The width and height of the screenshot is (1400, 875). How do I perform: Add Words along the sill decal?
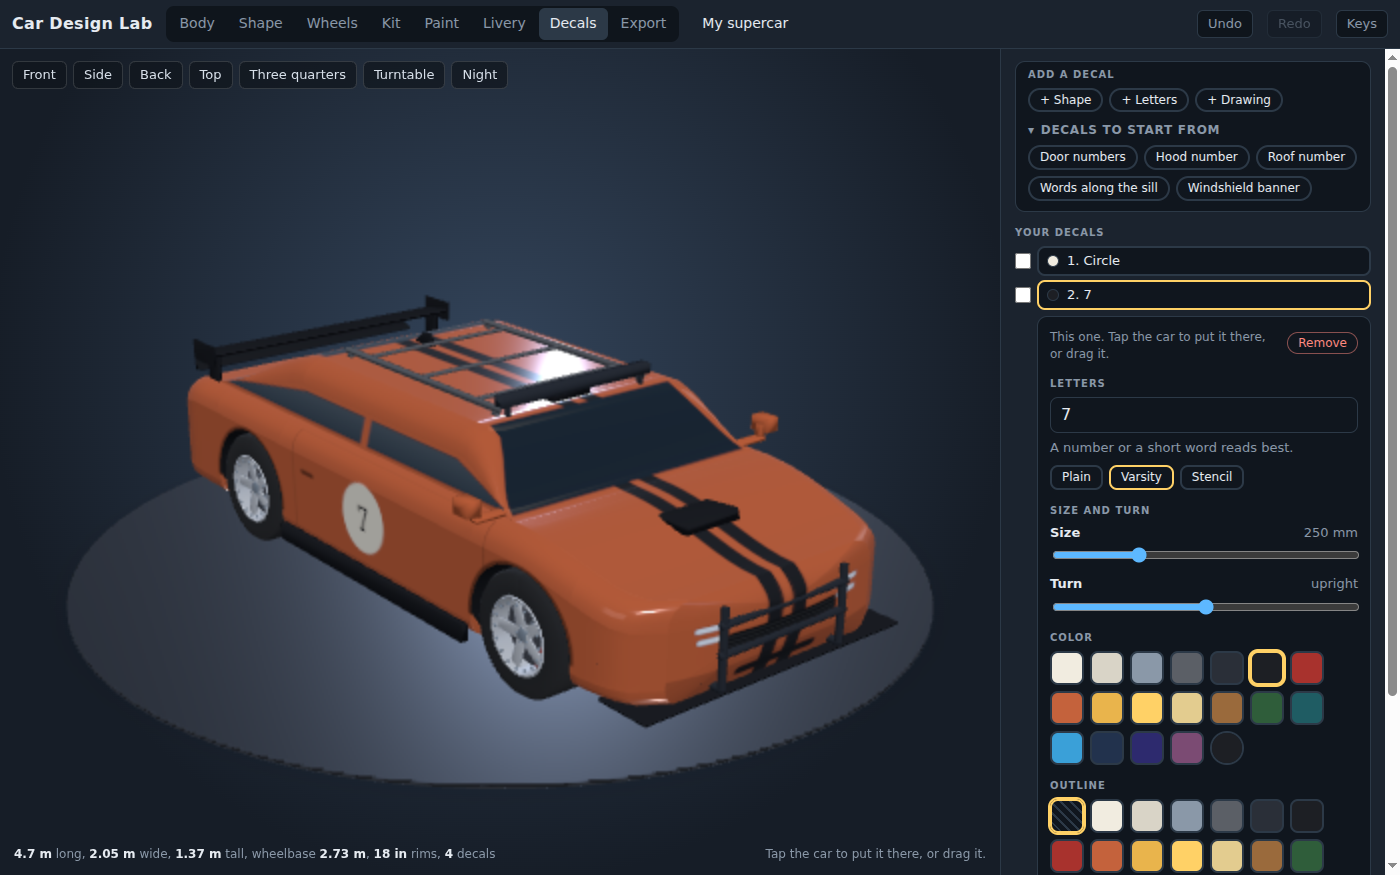pyautogui.click(x=1099, y=188)
